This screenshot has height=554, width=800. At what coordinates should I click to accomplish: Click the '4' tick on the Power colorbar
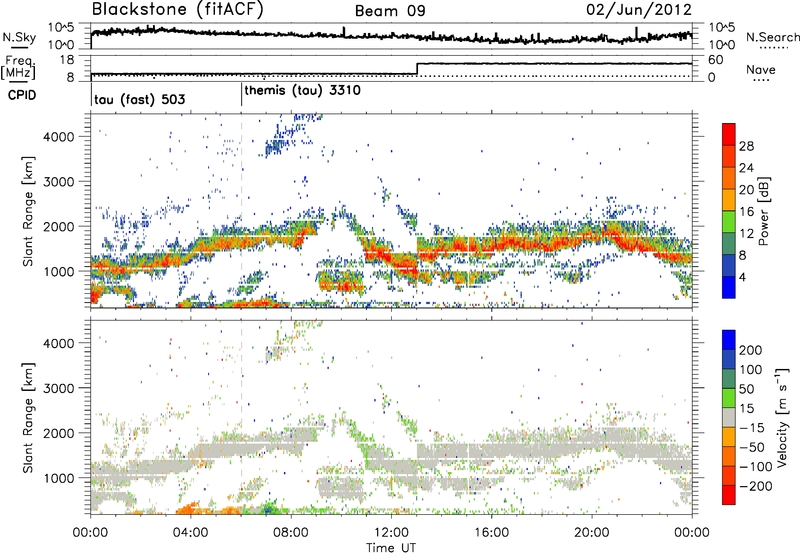click(742, 277)
